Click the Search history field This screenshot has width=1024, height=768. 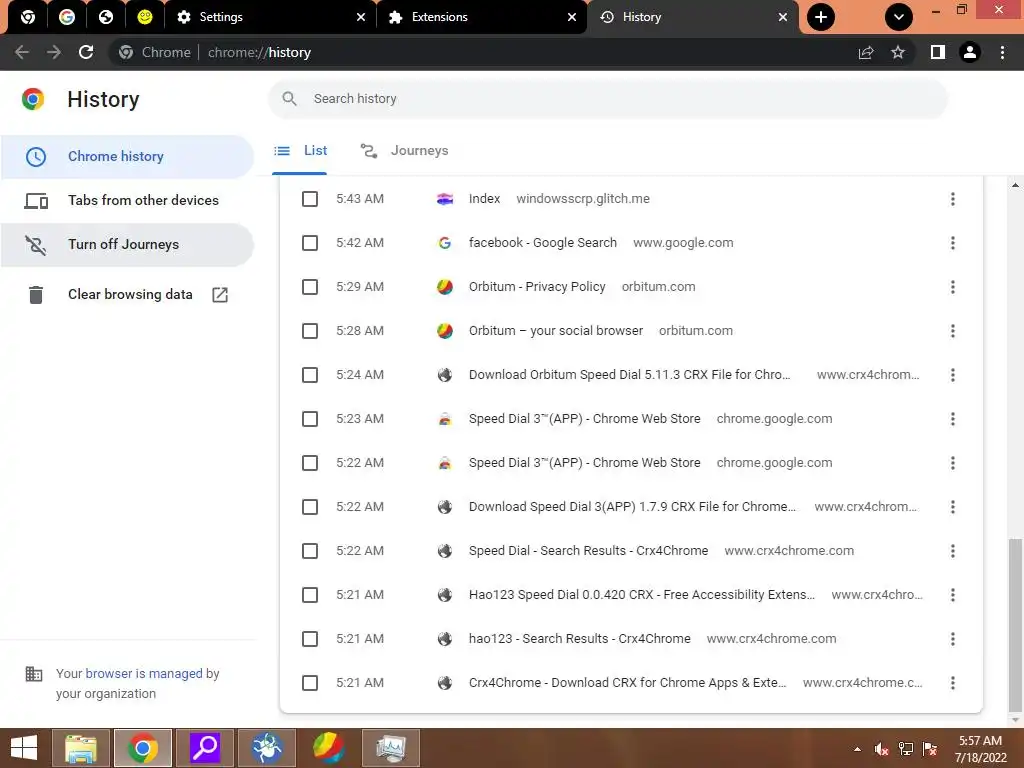coord(607,99)
